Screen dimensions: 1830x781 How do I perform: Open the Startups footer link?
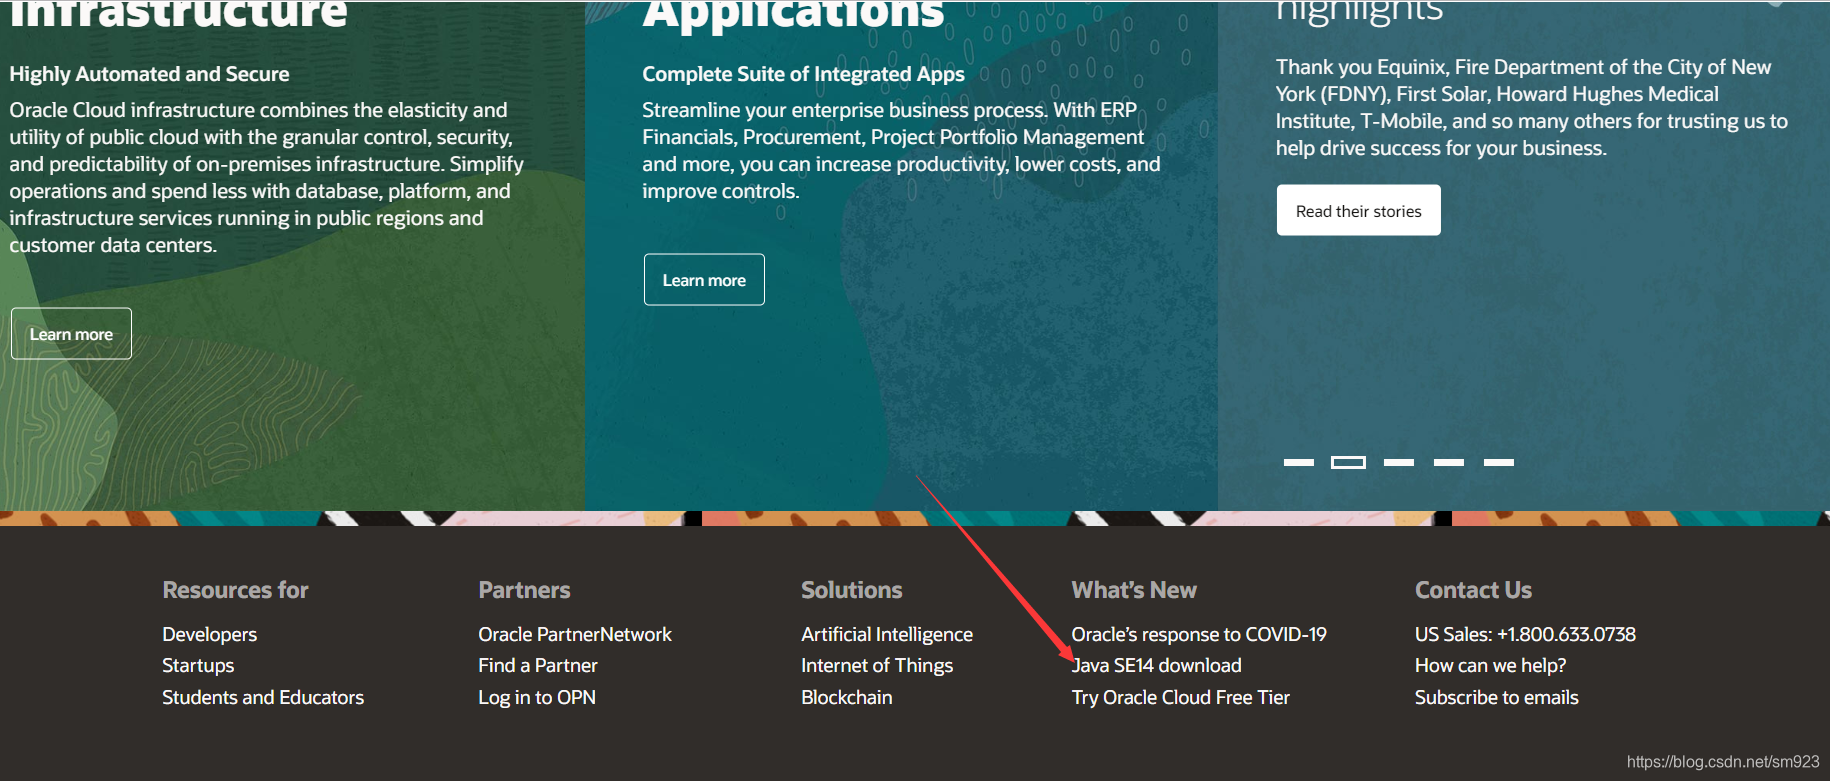pyautogui.click(x=198, y=665)
